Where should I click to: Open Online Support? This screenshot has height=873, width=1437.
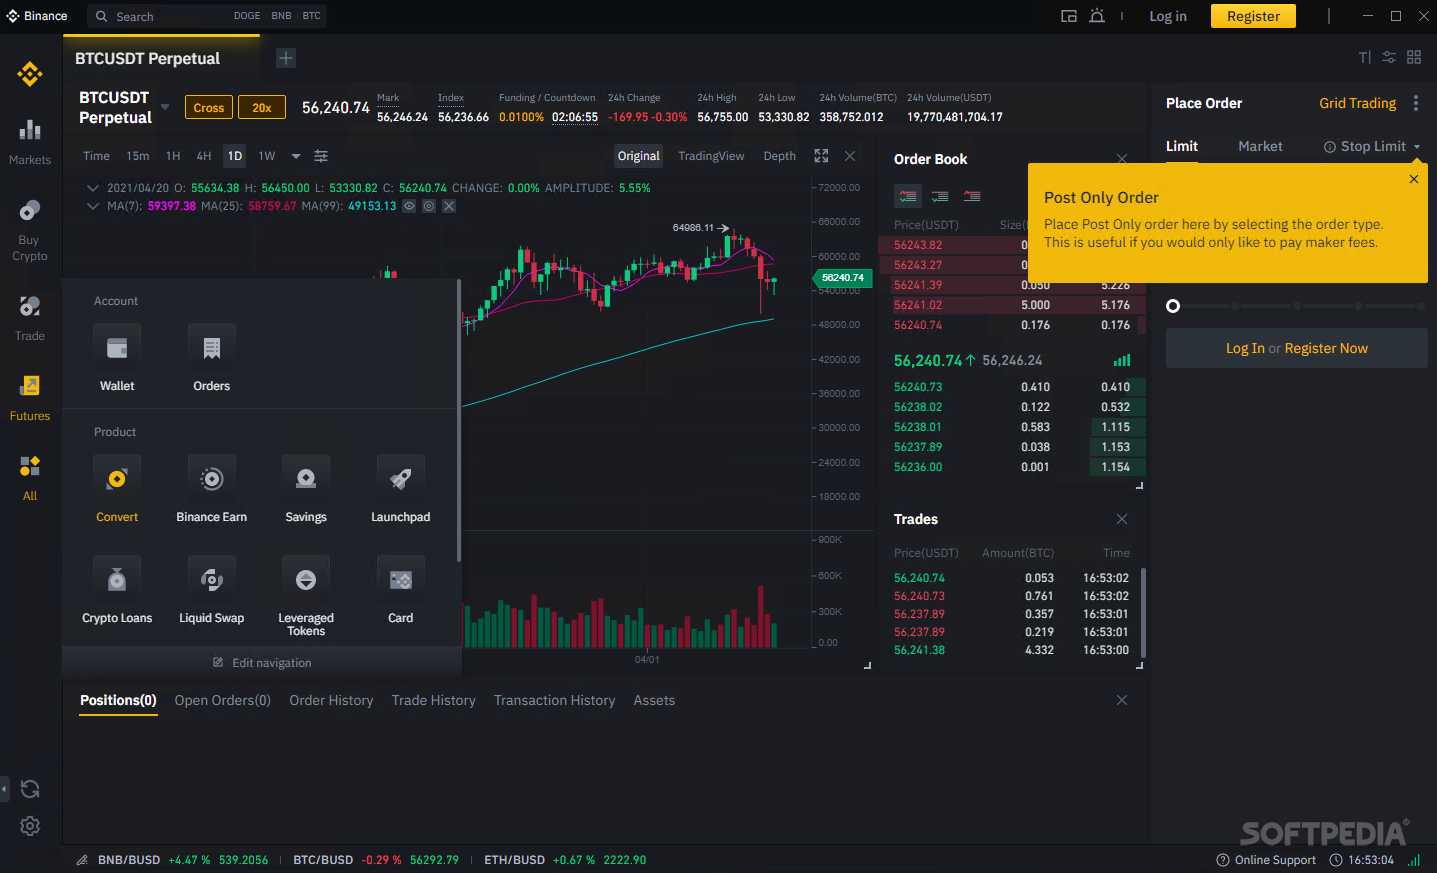pyautogui.click(x=1266, y=860)
